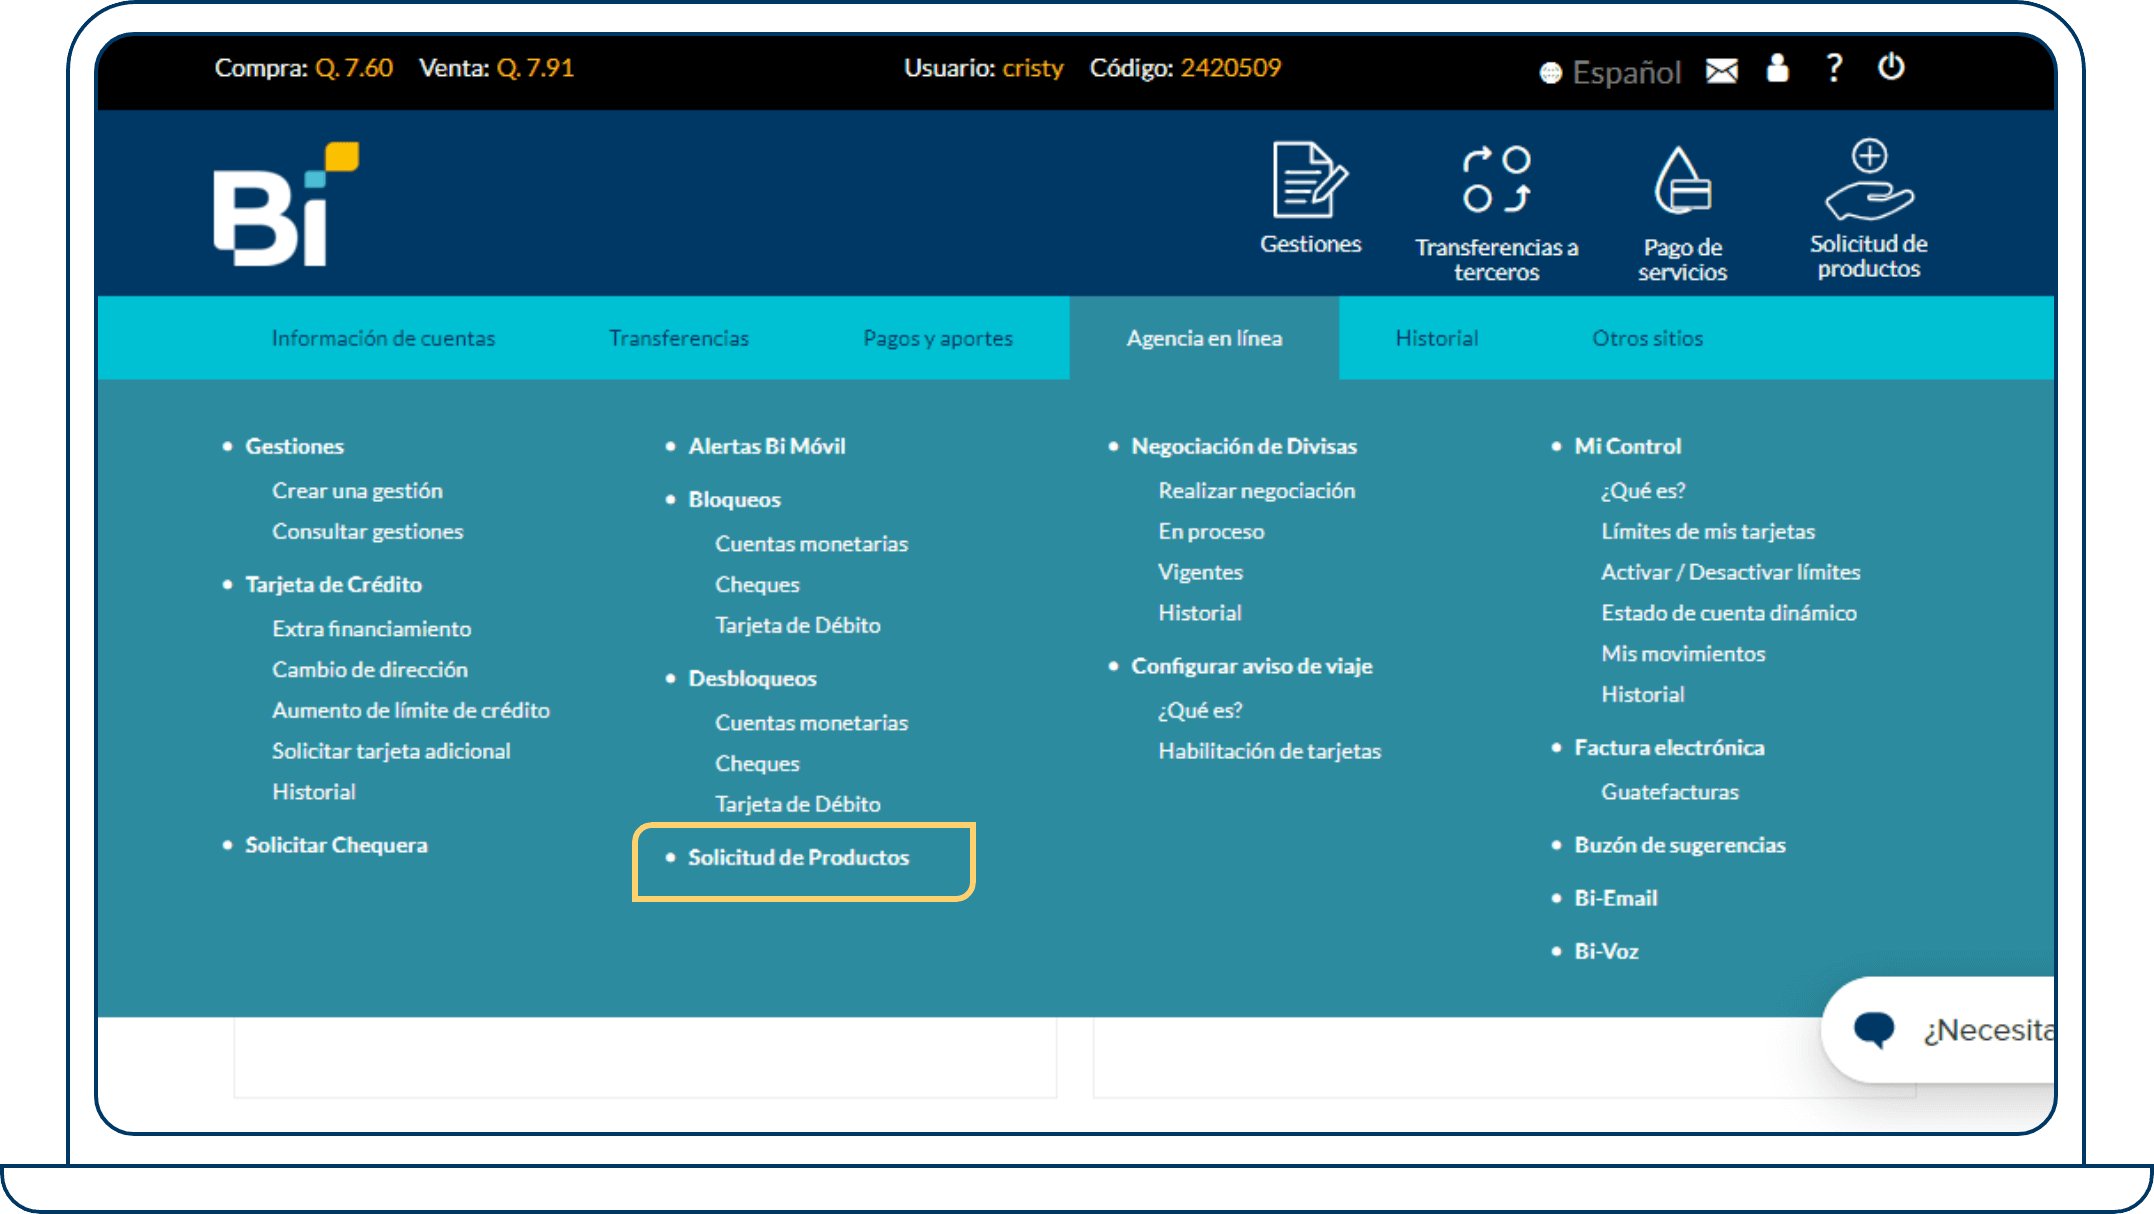This screenshot has height=1214, width=2154.
Task: Open Habilitación de tarjetas
Action: coord(1269,751)
